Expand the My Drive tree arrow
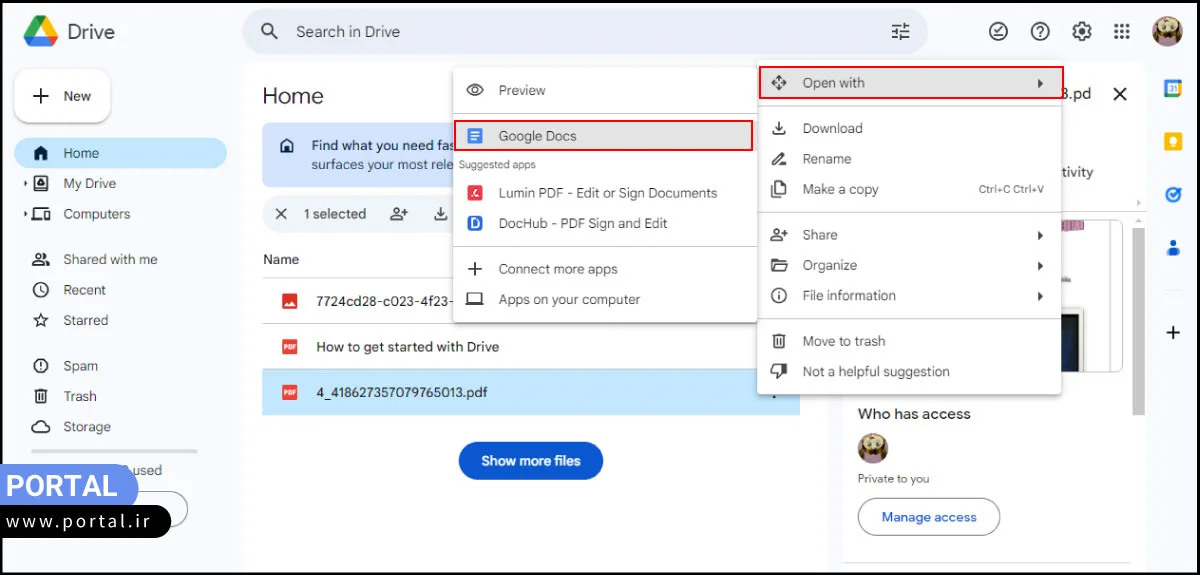The image size is (1200, 575). pyautogui.click(x=25, y=184)
